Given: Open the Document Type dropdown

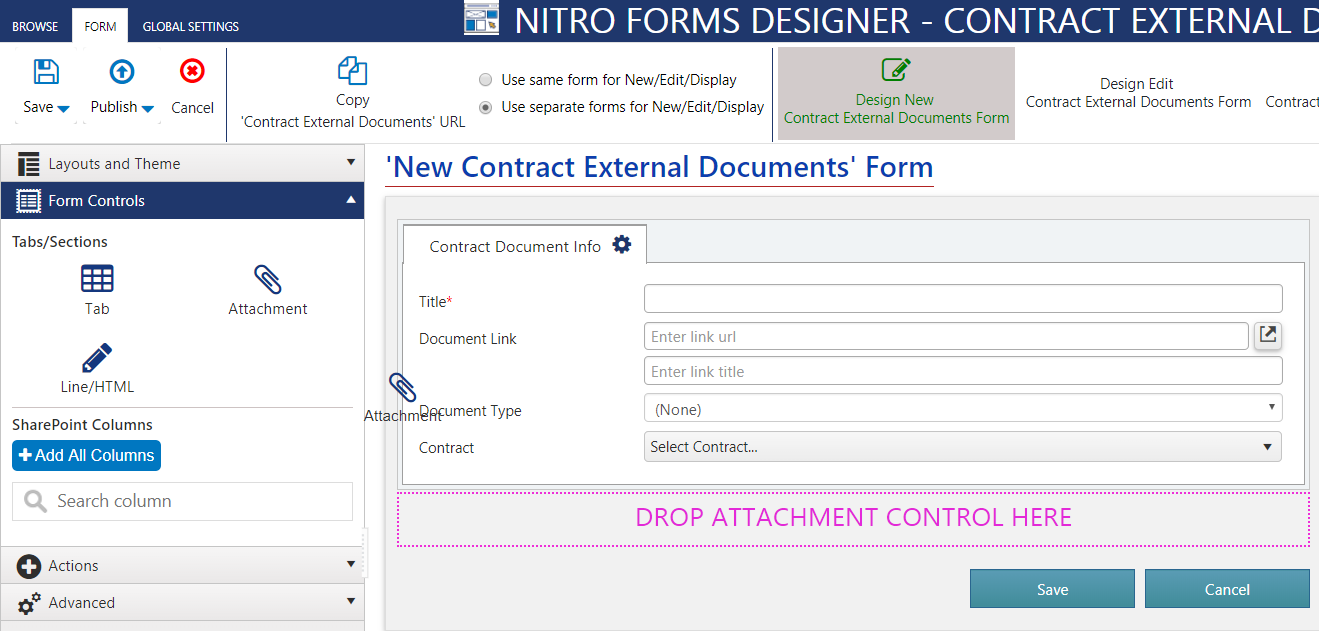Looking at the screenshot, I should click(962, 409).
